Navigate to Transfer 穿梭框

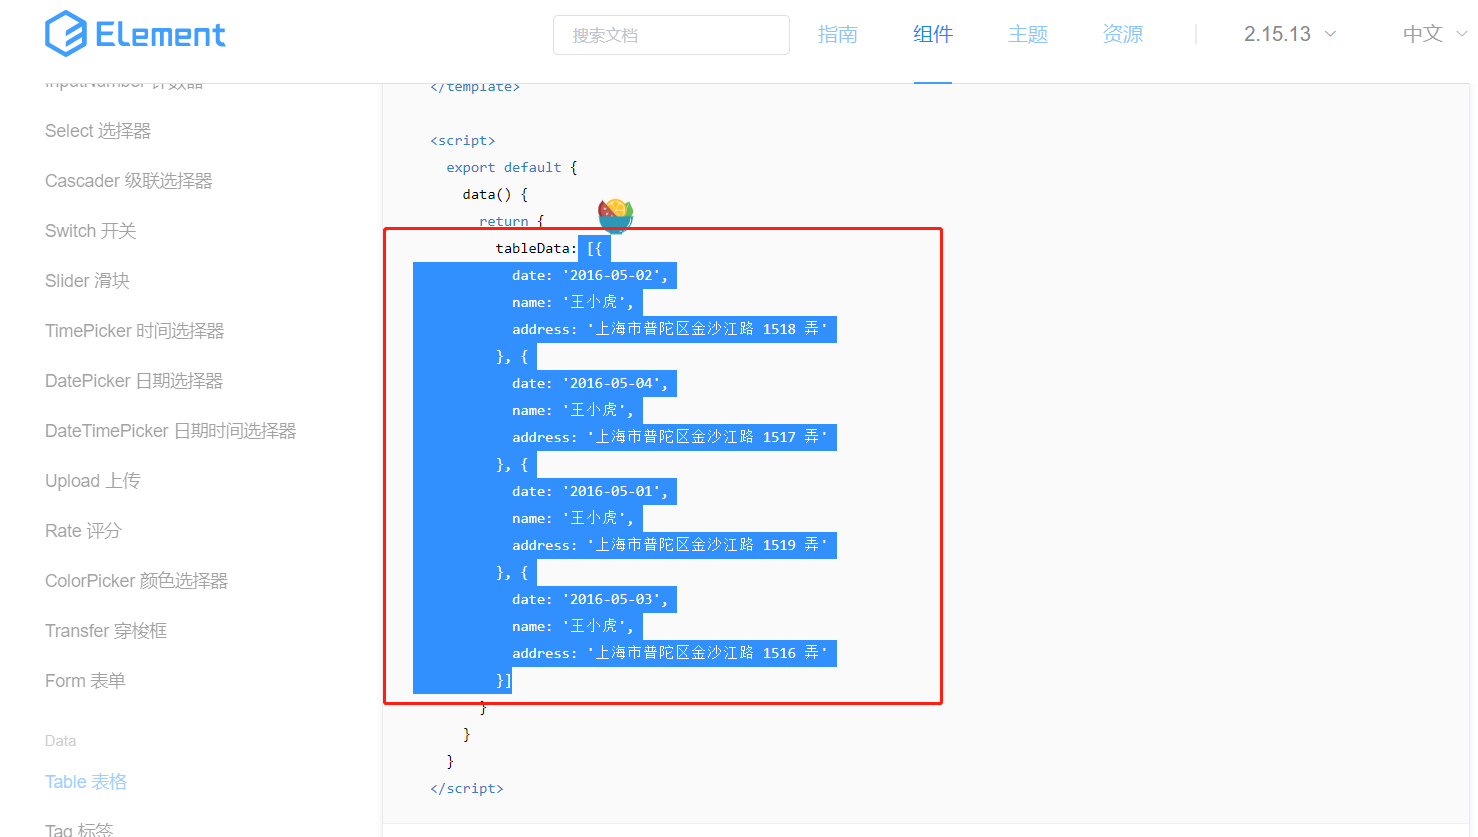coord(105,630)
